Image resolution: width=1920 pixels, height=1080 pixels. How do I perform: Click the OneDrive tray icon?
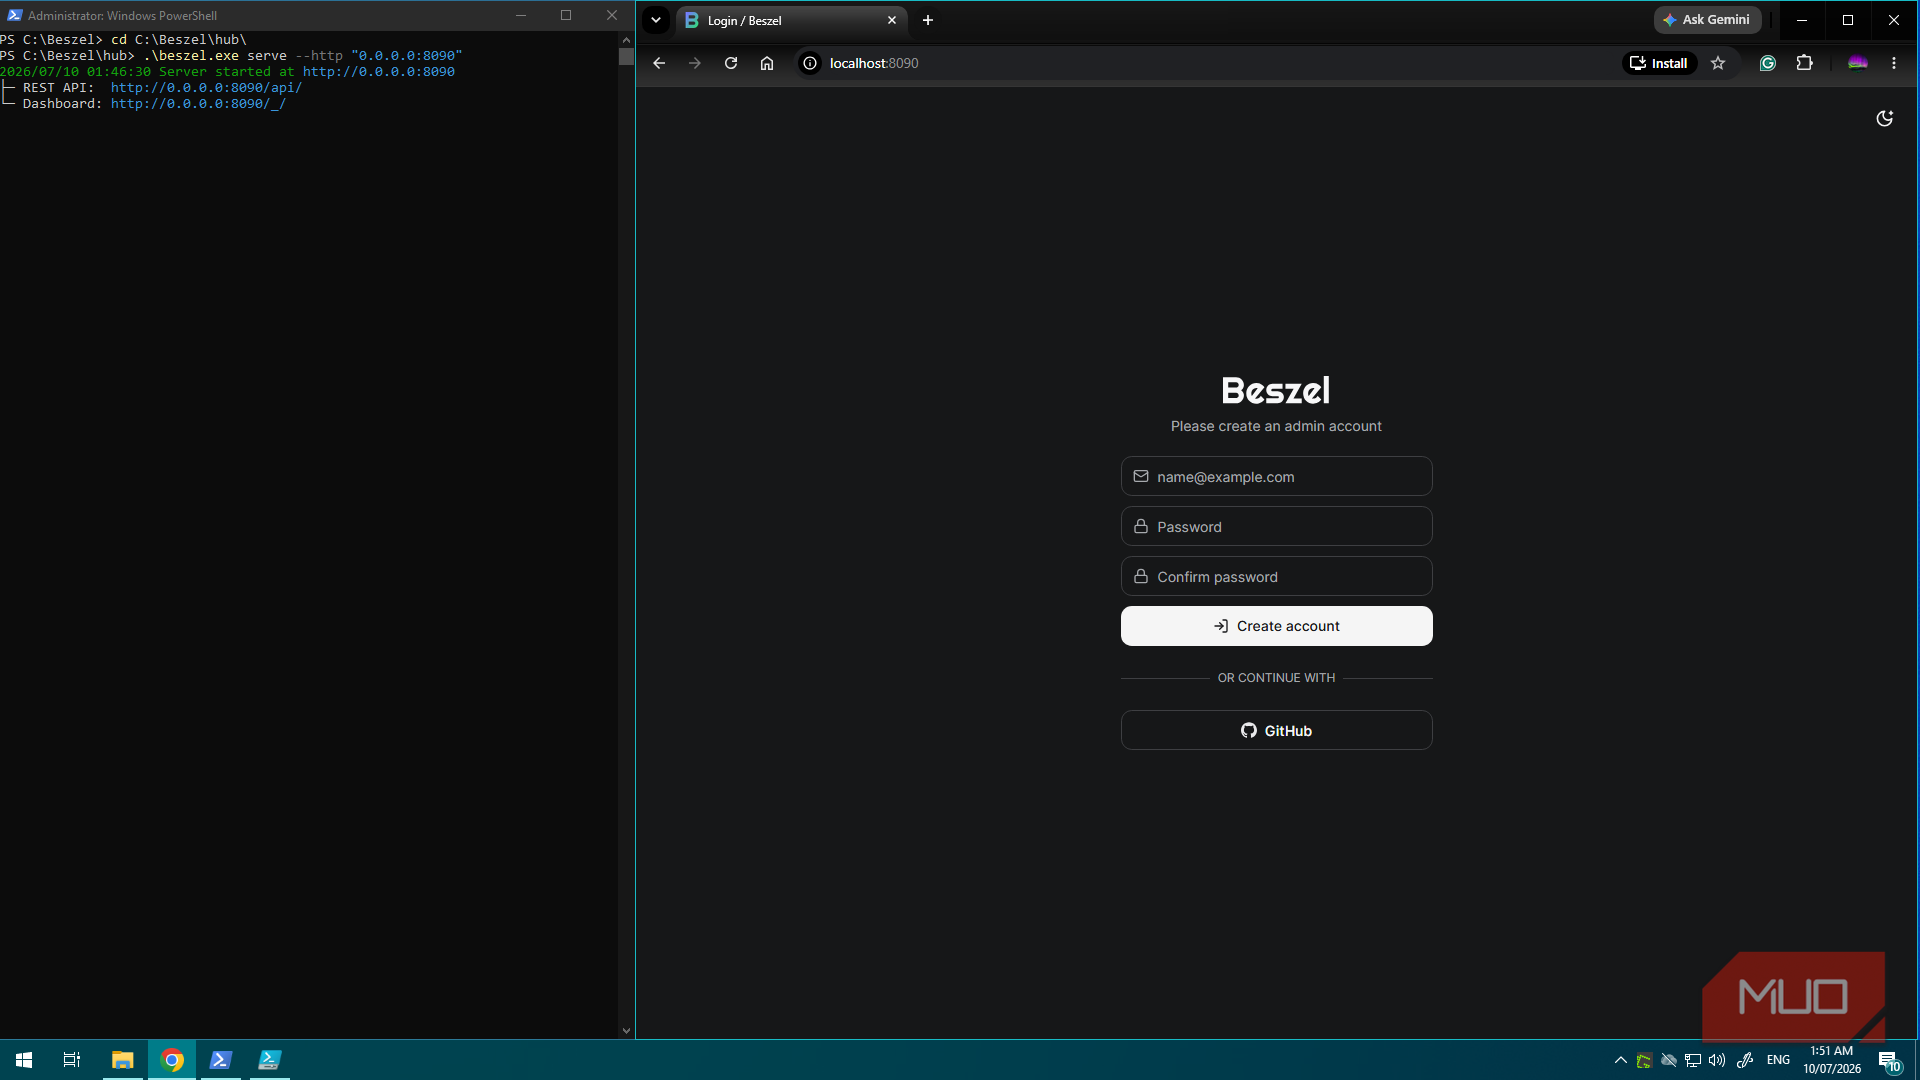[1668, 1060]
